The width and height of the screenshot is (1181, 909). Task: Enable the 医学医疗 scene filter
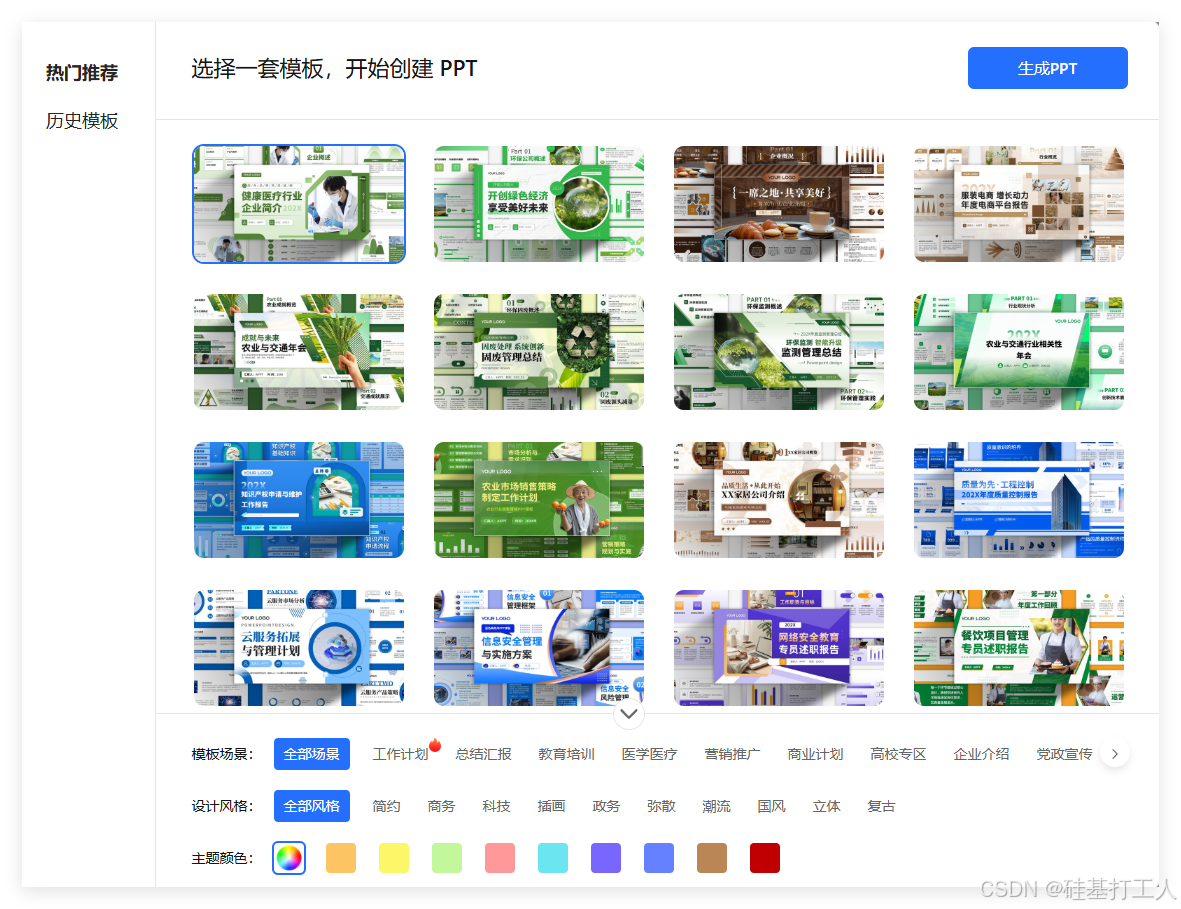(x=649, y=754)
